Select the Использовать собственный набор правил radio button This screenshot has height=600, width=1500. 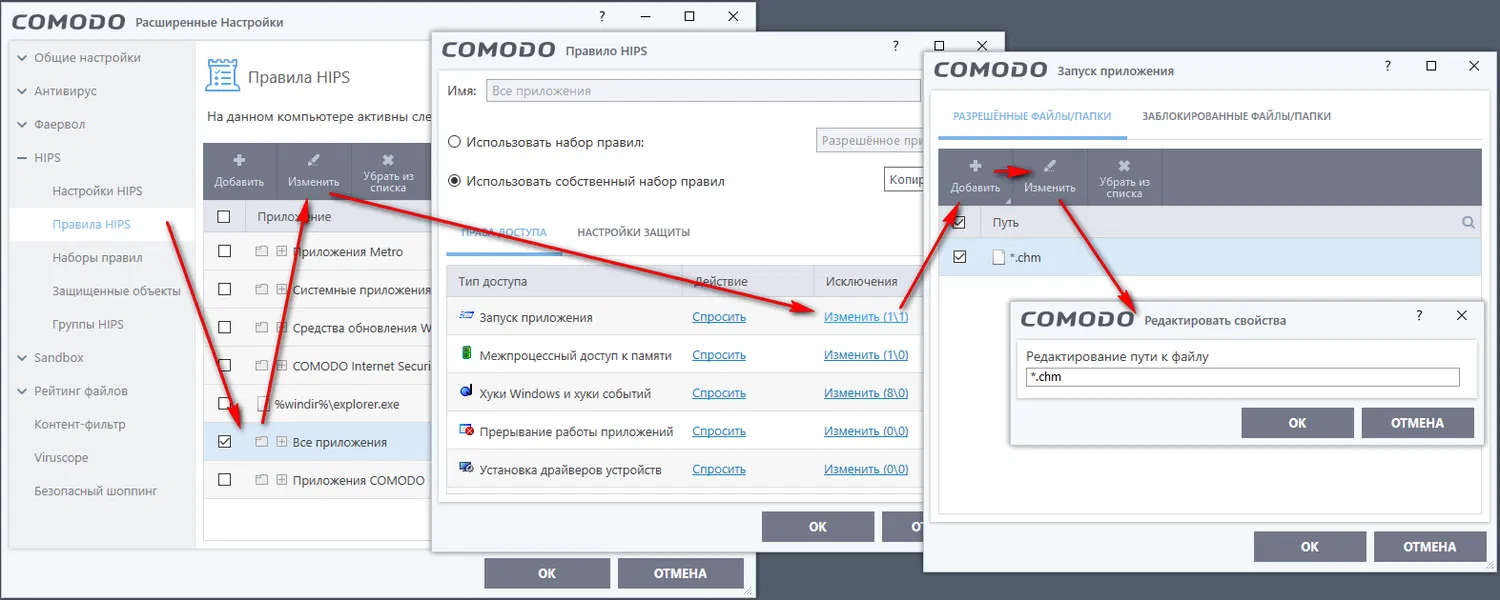pyautogui.click(x=455, y=181)
